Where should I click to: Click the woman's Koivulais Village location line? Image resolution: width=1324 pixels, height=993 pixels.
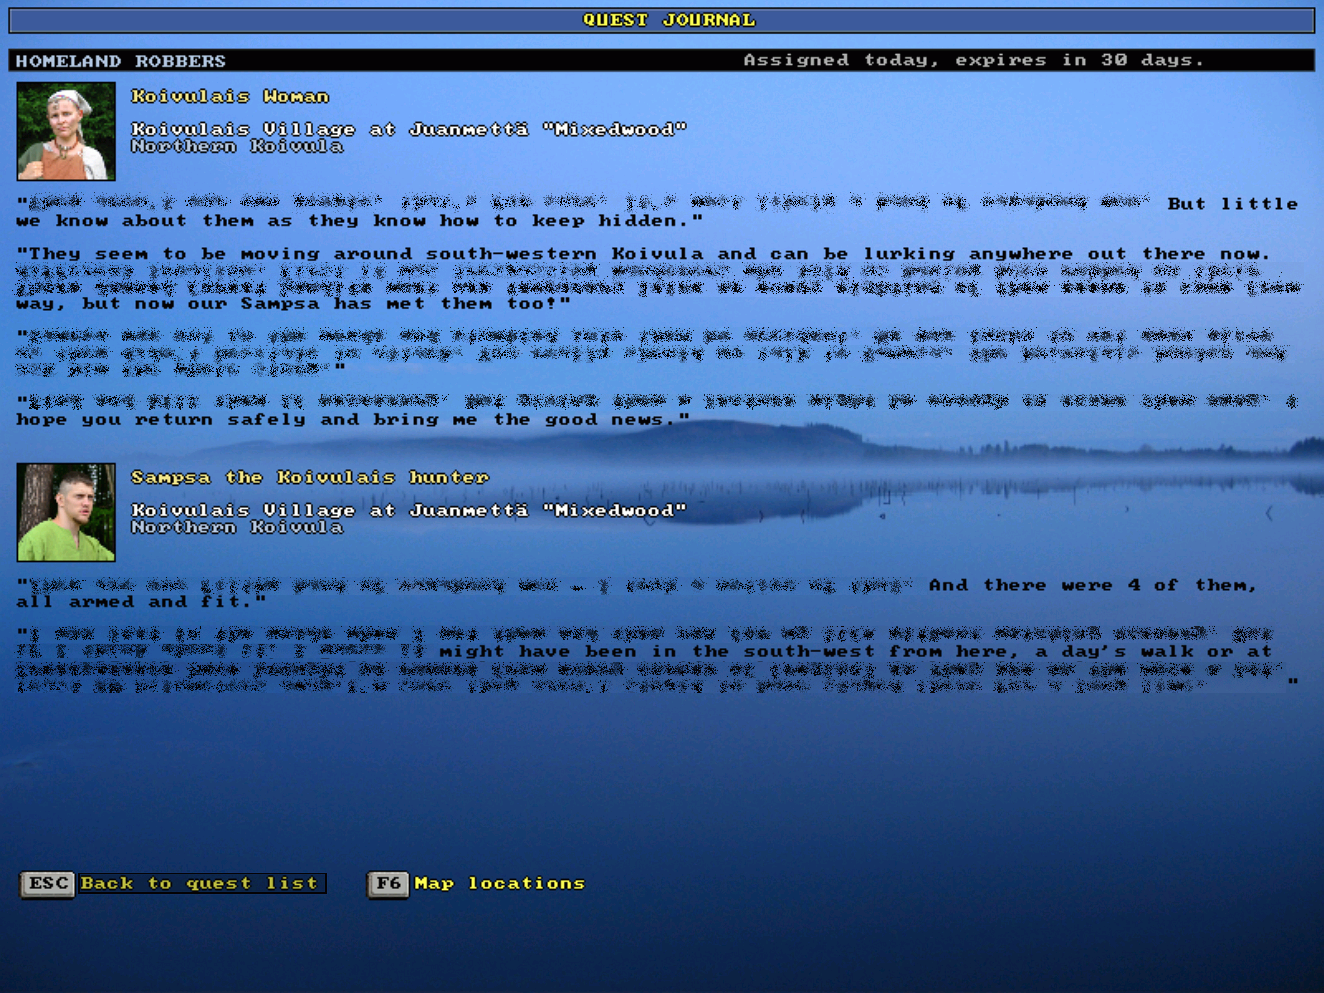[x=409, y=129]
